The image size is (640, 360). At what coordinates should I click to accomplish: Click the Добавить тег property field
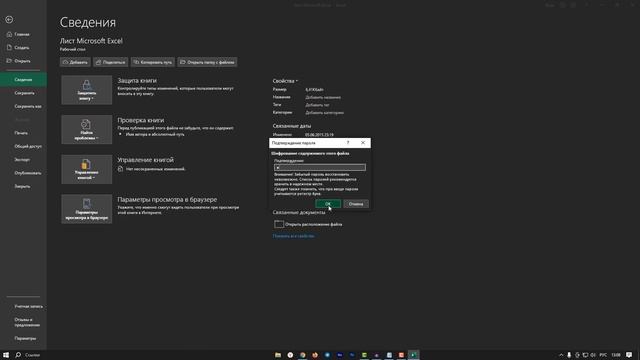click(317, 105)
